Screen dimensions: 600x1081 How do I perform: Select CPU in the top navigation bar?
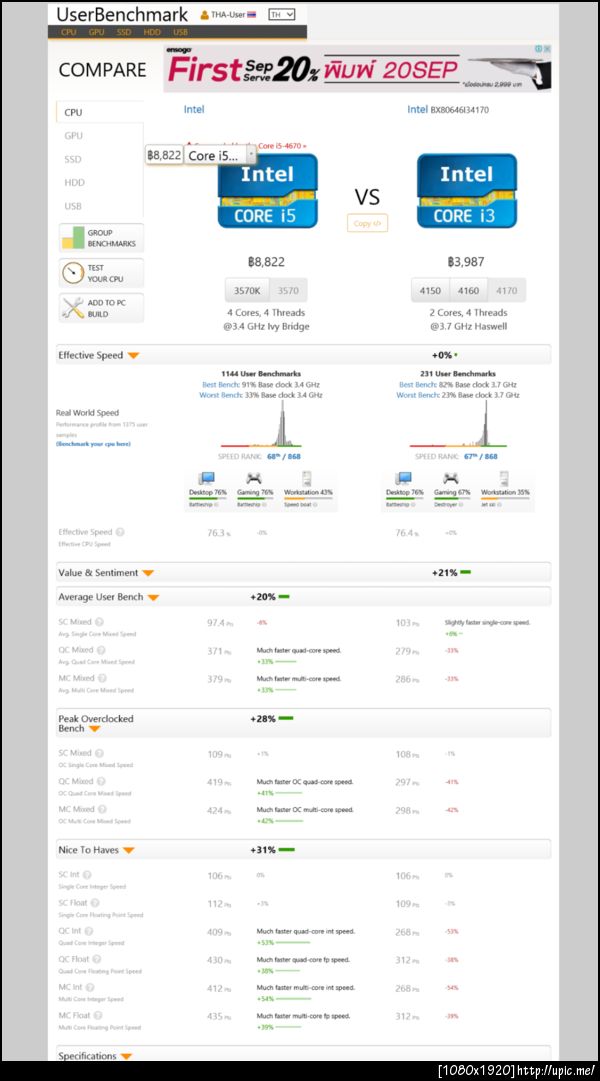68,32
